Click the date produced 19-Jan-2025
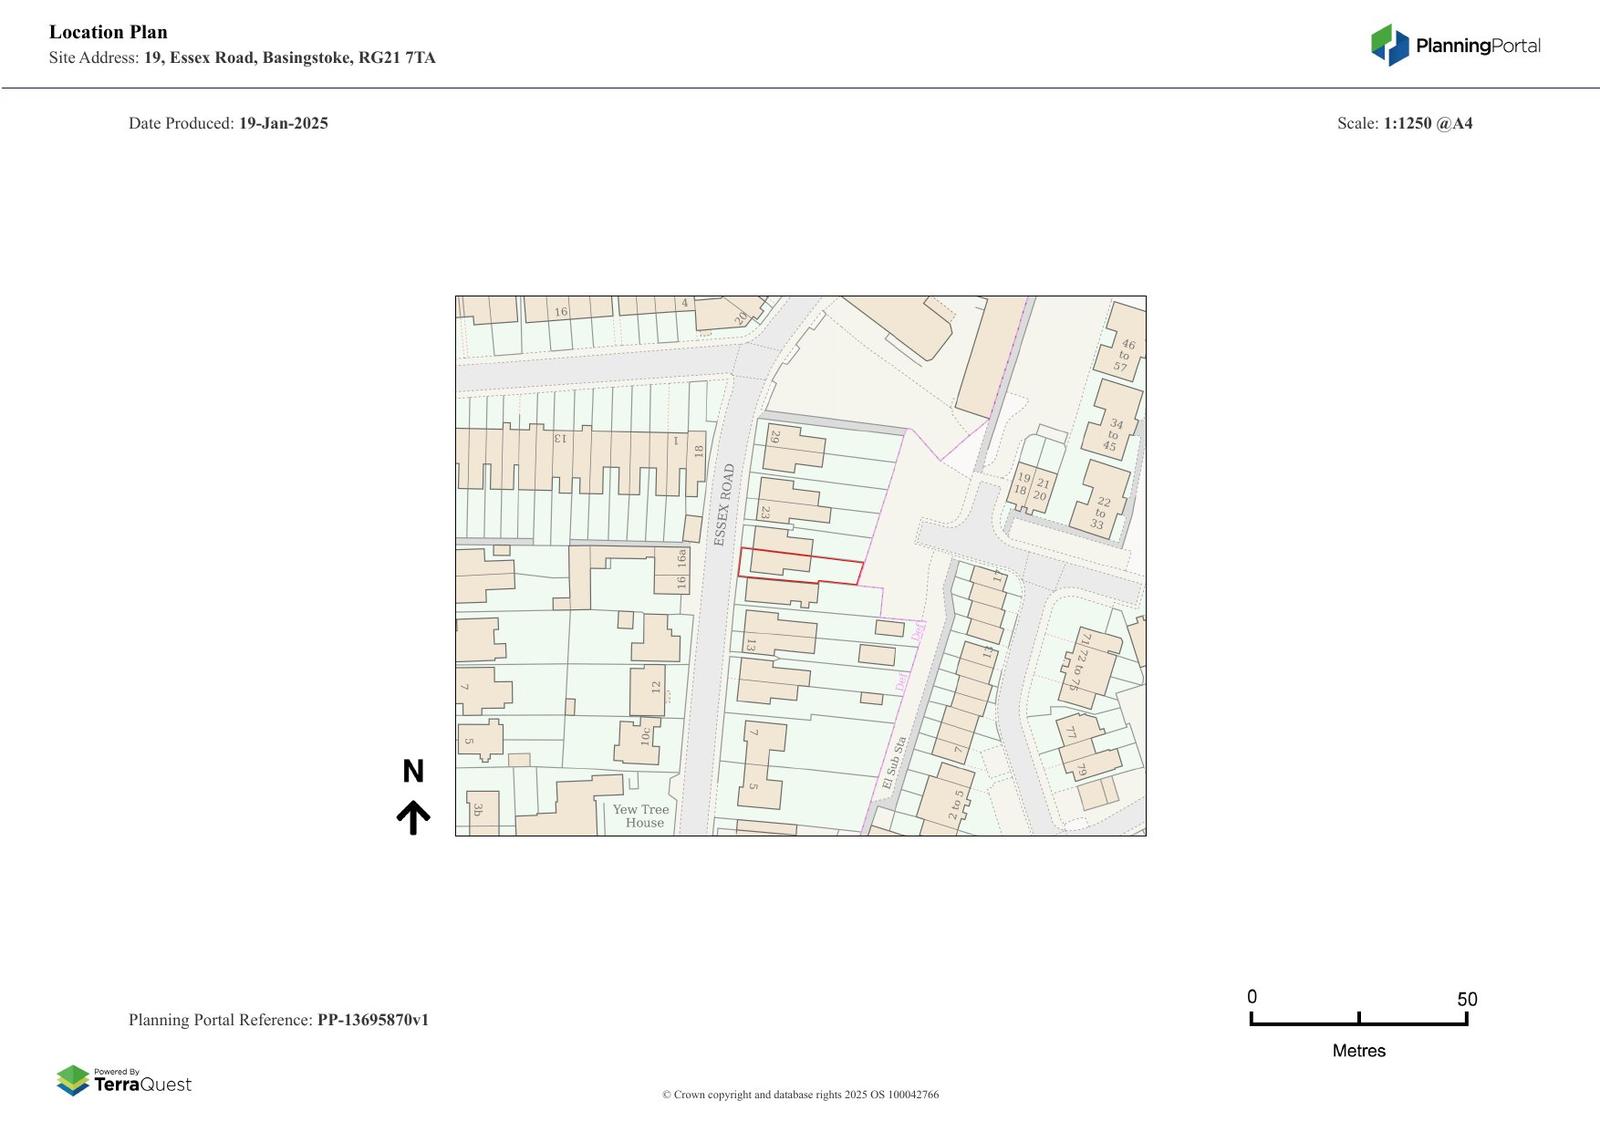Screen dimensions: 1600x1132 click(x=283, y=123)
